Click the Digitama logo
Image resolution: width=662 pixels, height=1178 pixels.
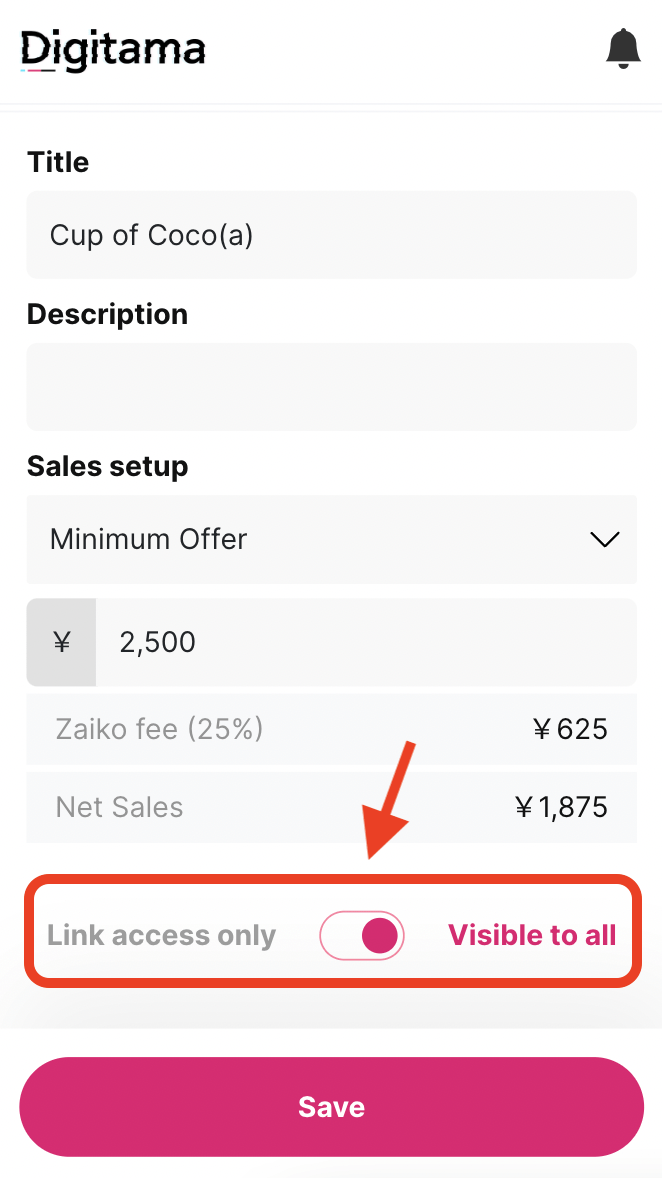click(x=113, y=50)
